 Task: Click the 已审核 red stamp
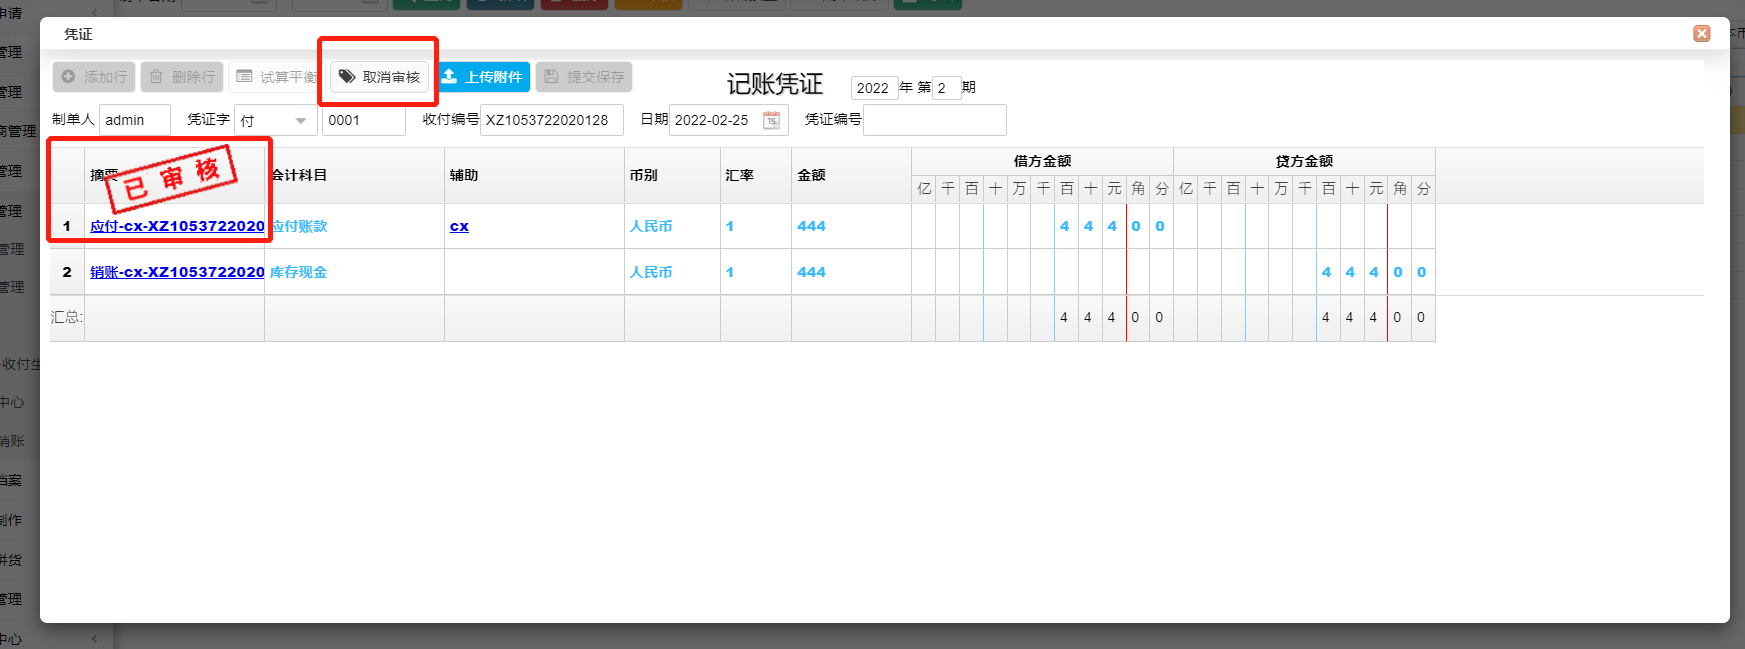pyautogui.click(x=171, y=178)
